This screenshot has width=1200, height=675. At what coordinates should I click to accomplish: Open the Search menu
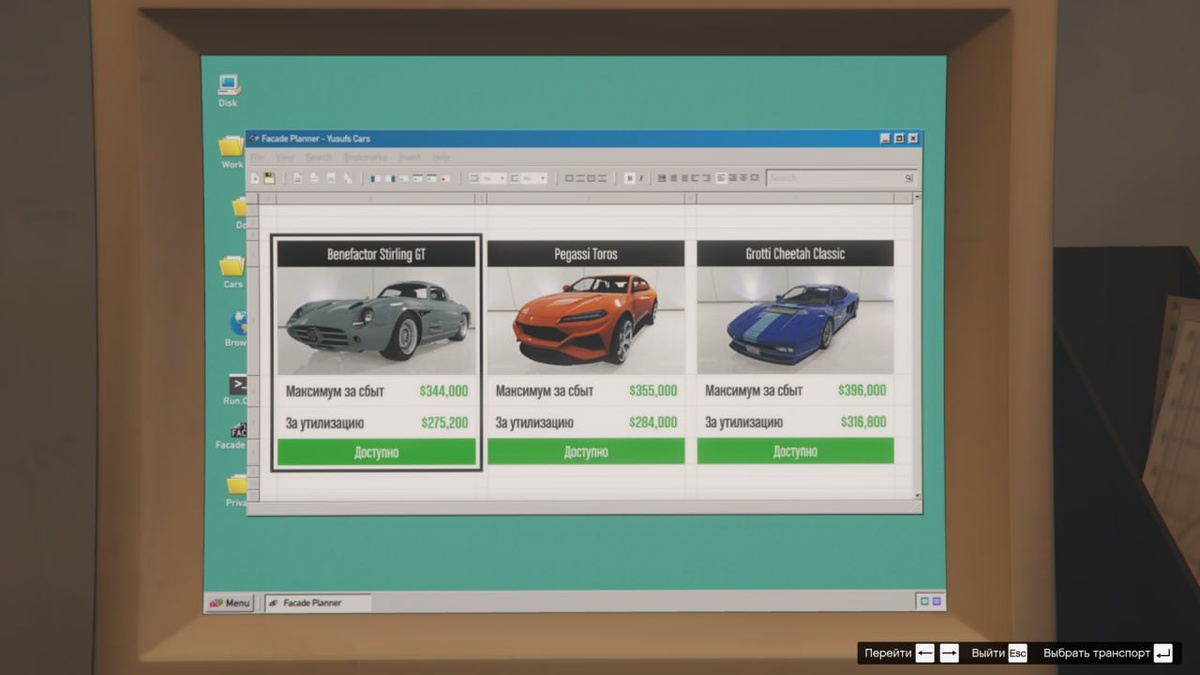pyautogui.click(x=319, y=158)
